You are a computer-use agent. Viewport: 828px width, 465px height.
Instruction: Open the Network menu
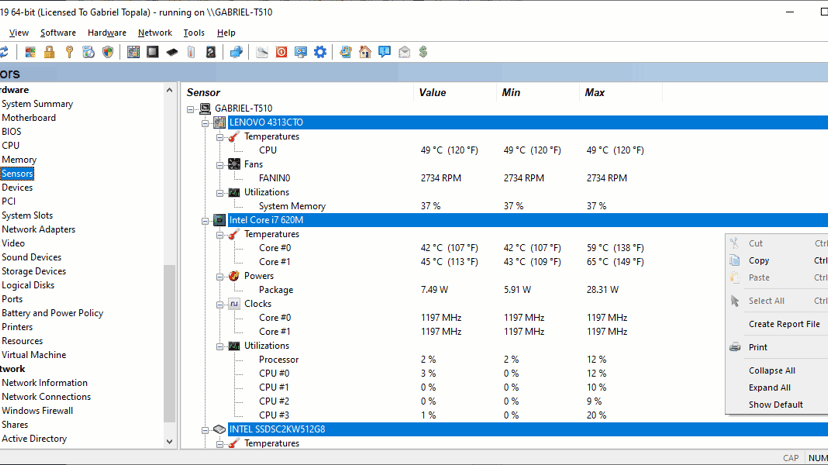[155, 33]
